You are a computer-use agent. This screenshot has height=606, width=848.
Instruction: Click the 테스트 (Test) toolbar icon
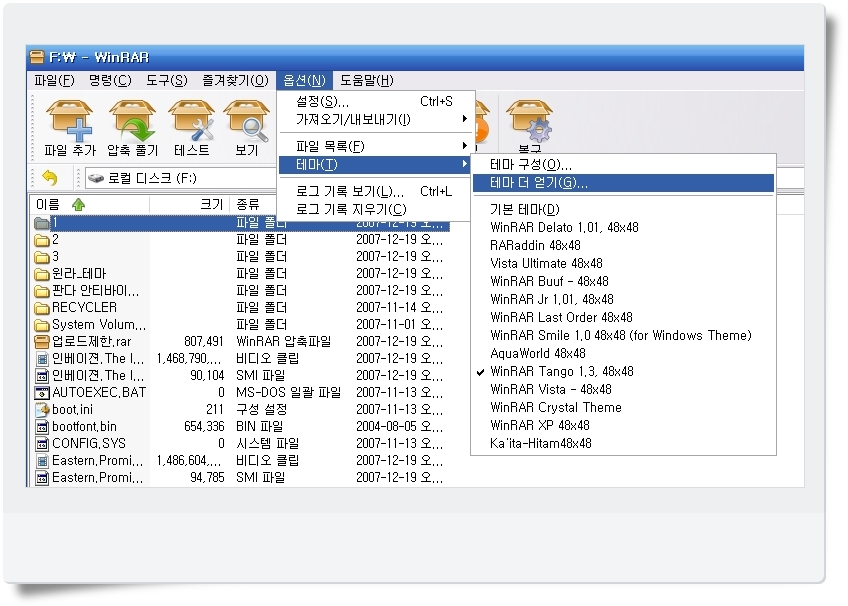(x=191, y=121)
